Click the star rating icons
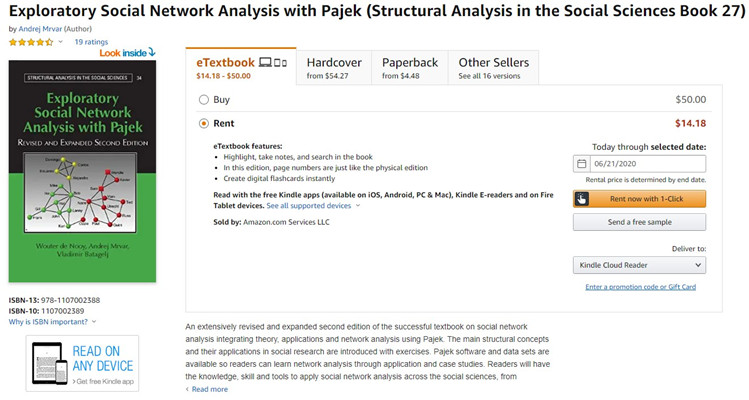This screenshot has width=749, height=400. [x=31, y=43]
